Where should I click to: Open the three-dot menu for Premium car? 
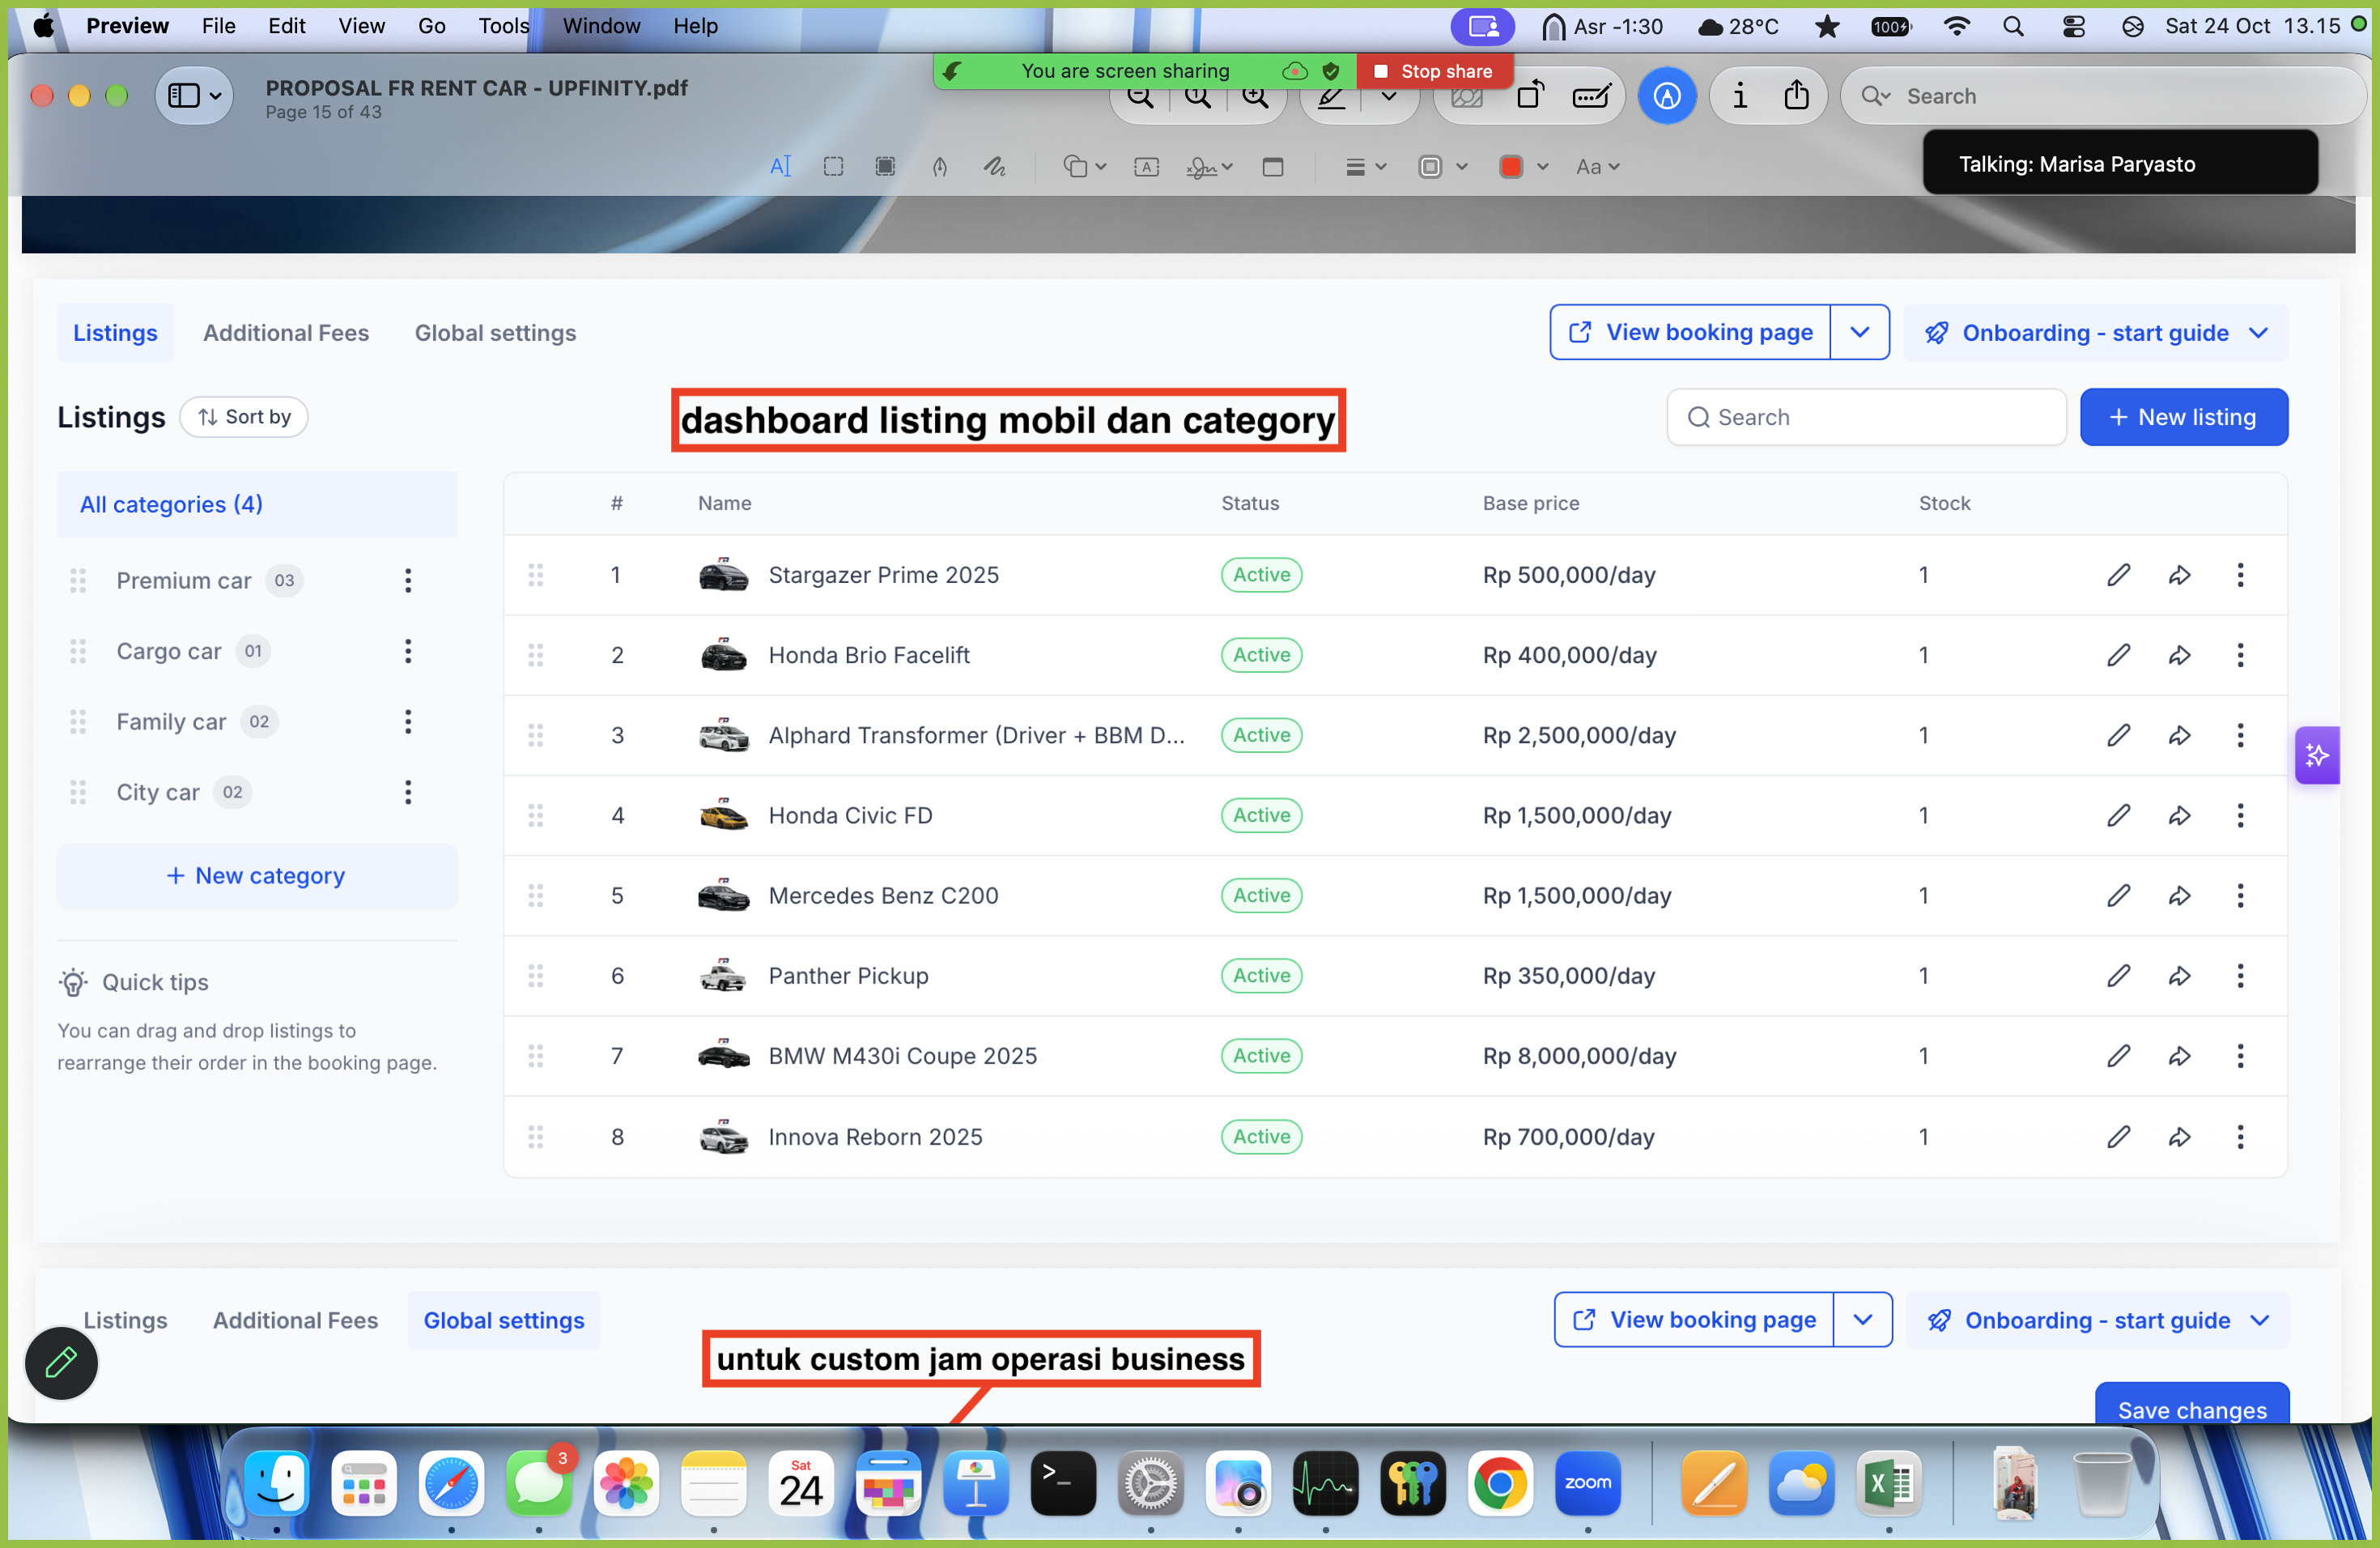[407, 580]
